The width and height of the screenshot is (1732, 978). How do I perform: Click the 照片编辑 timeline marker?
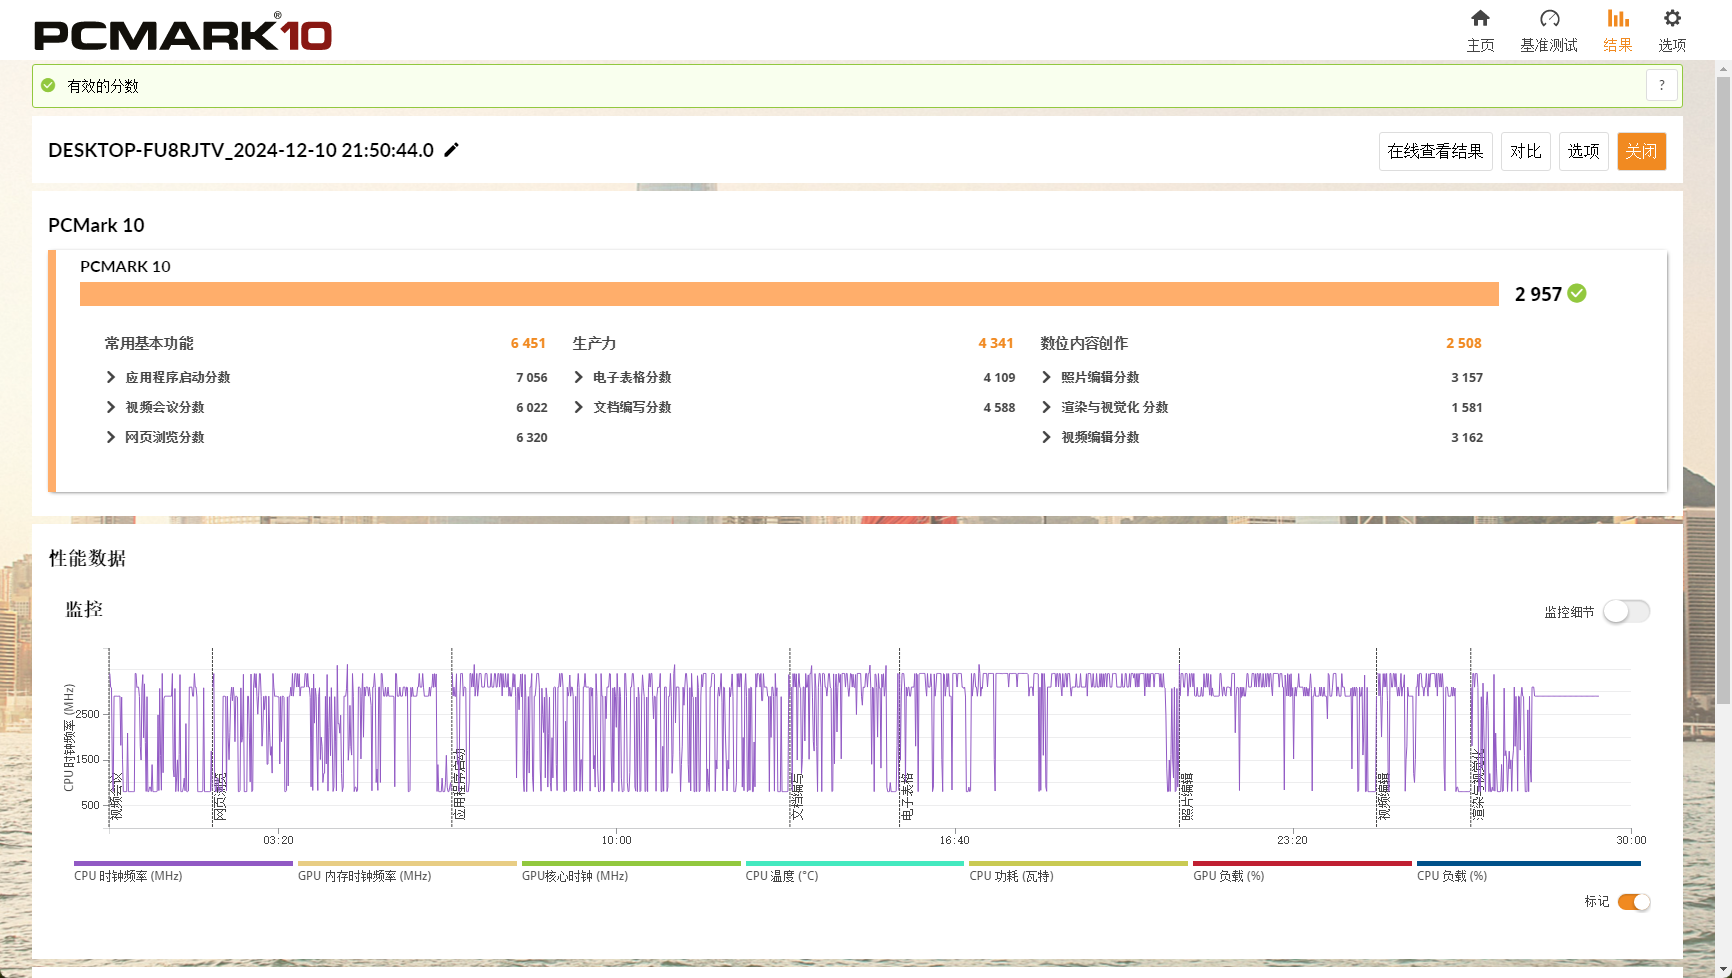point(1187,796)
